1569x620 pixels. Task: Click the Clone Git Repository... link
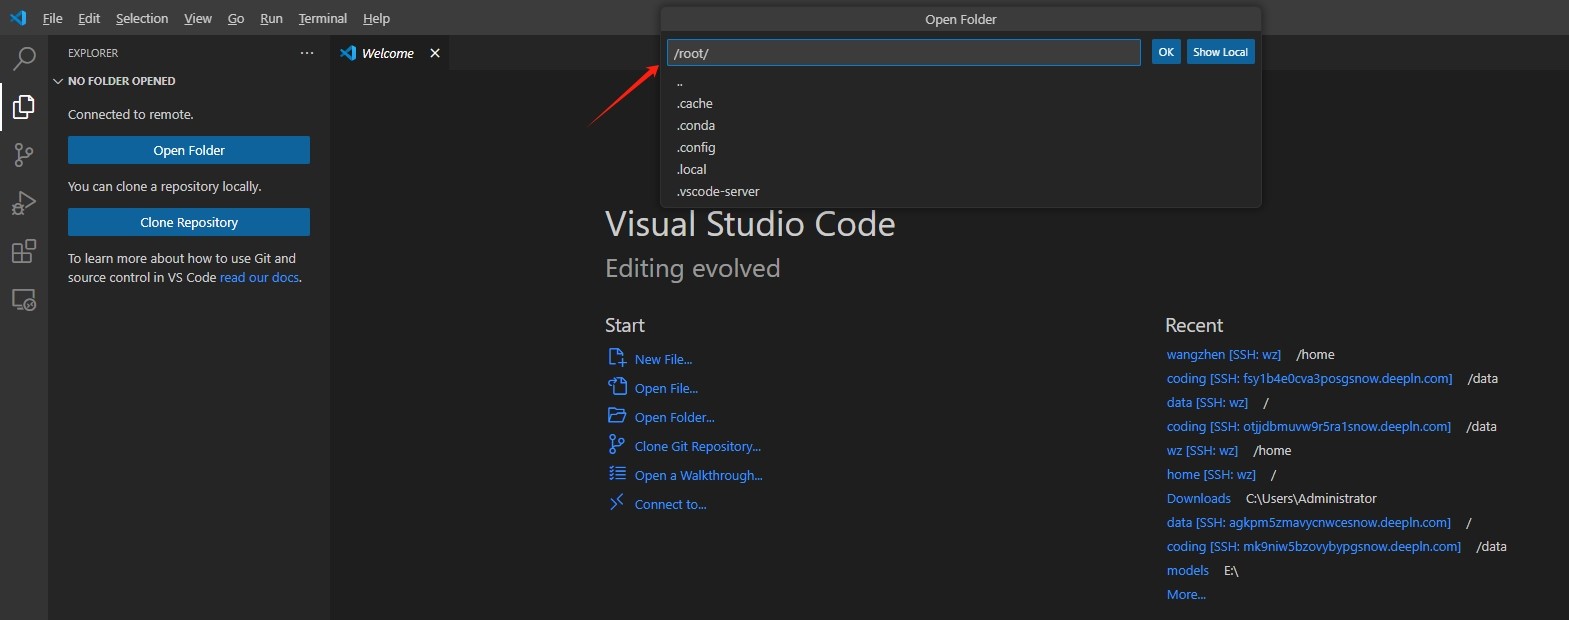(x=698, y=446)
